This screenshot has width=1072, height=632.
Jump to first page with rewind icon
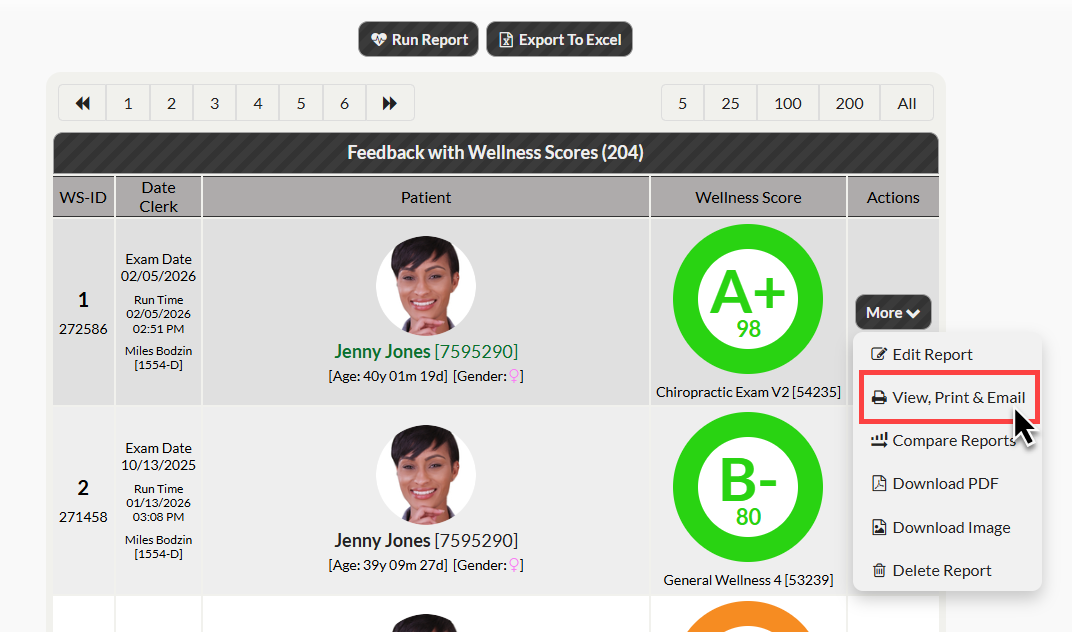click(x=83, y=103)
